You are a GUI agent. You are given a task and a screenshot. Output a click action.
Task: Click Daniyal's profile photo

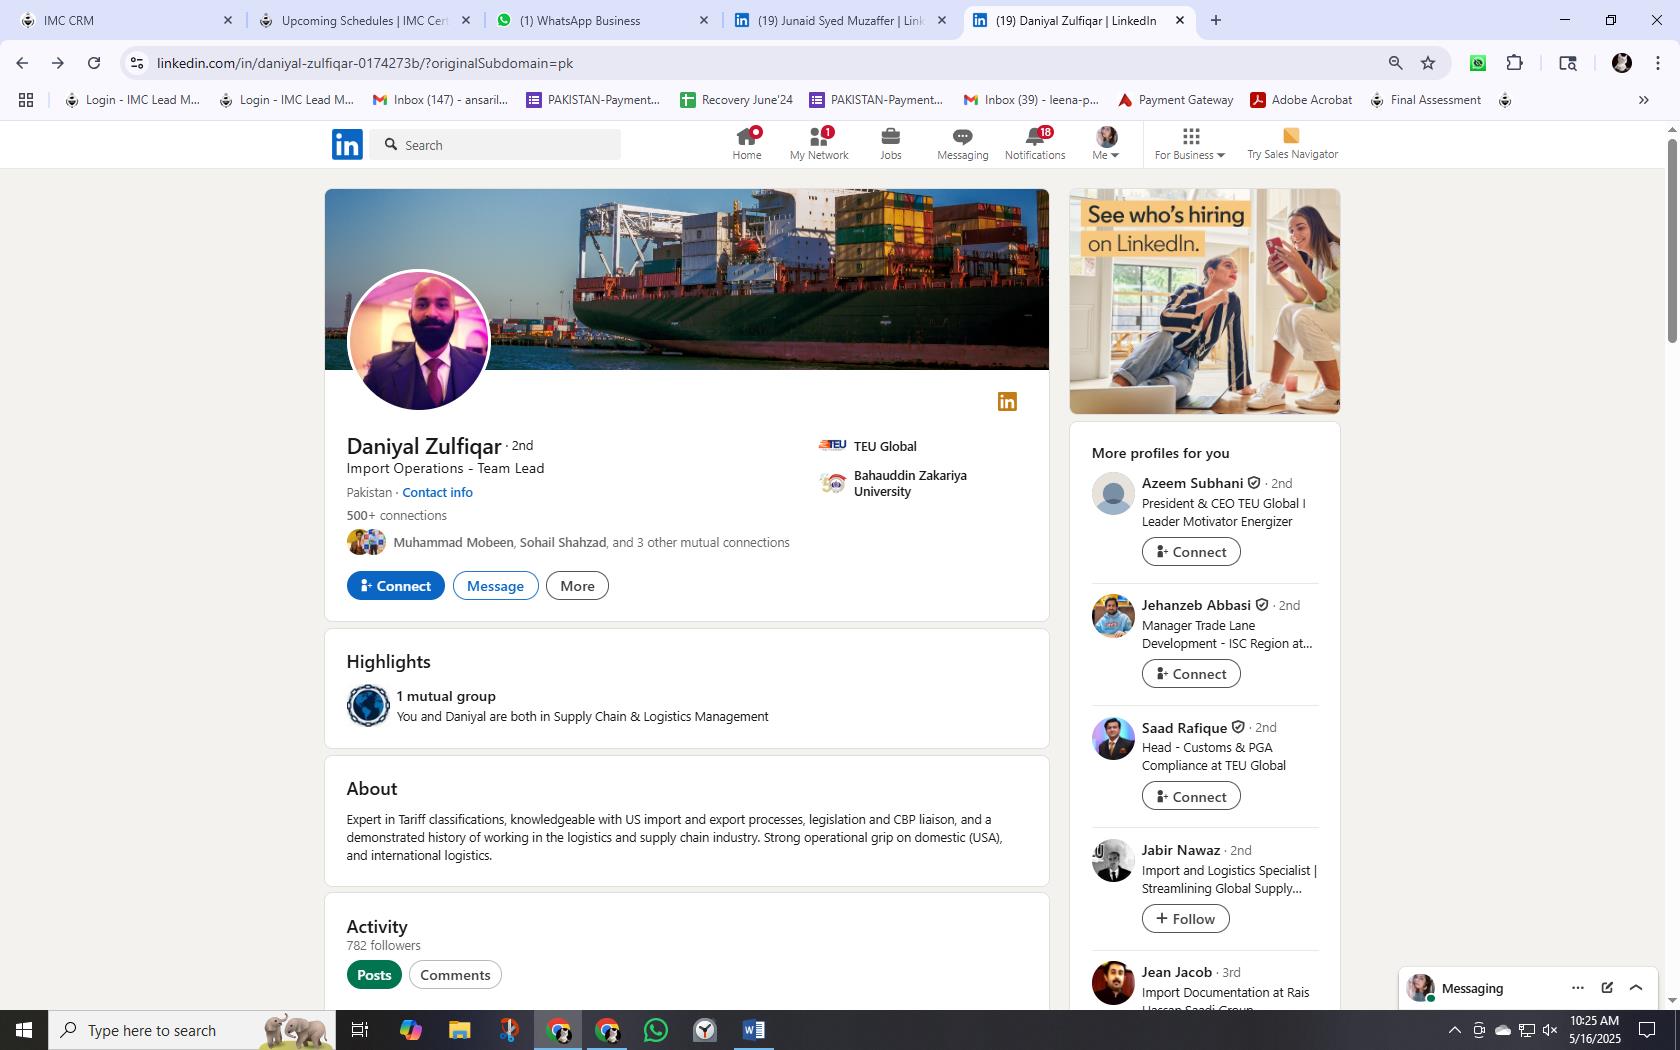click(x=418, y=340)
